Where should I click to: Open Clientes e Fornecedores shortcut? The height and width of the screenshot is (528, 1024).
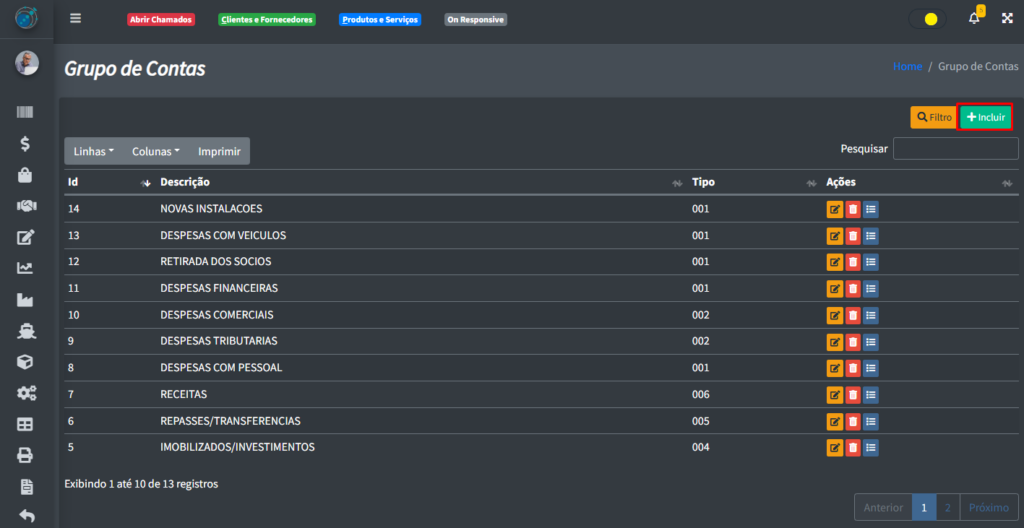click(266, 19)
